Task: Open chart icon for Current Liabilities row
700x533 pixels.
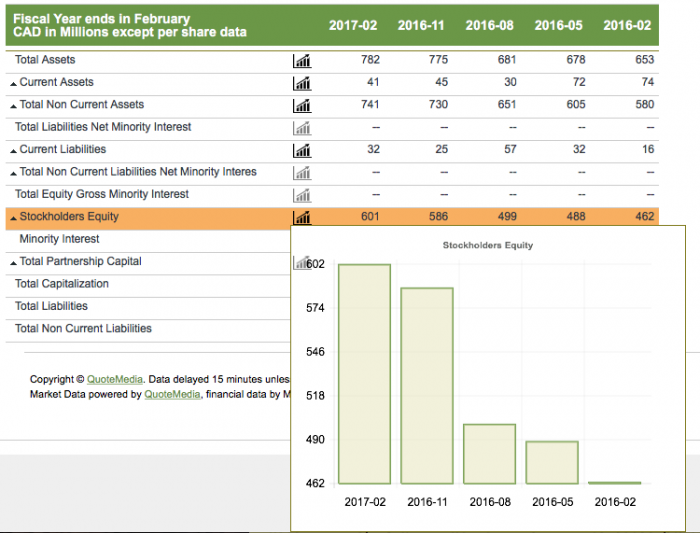Action: [x=301, y=150]
